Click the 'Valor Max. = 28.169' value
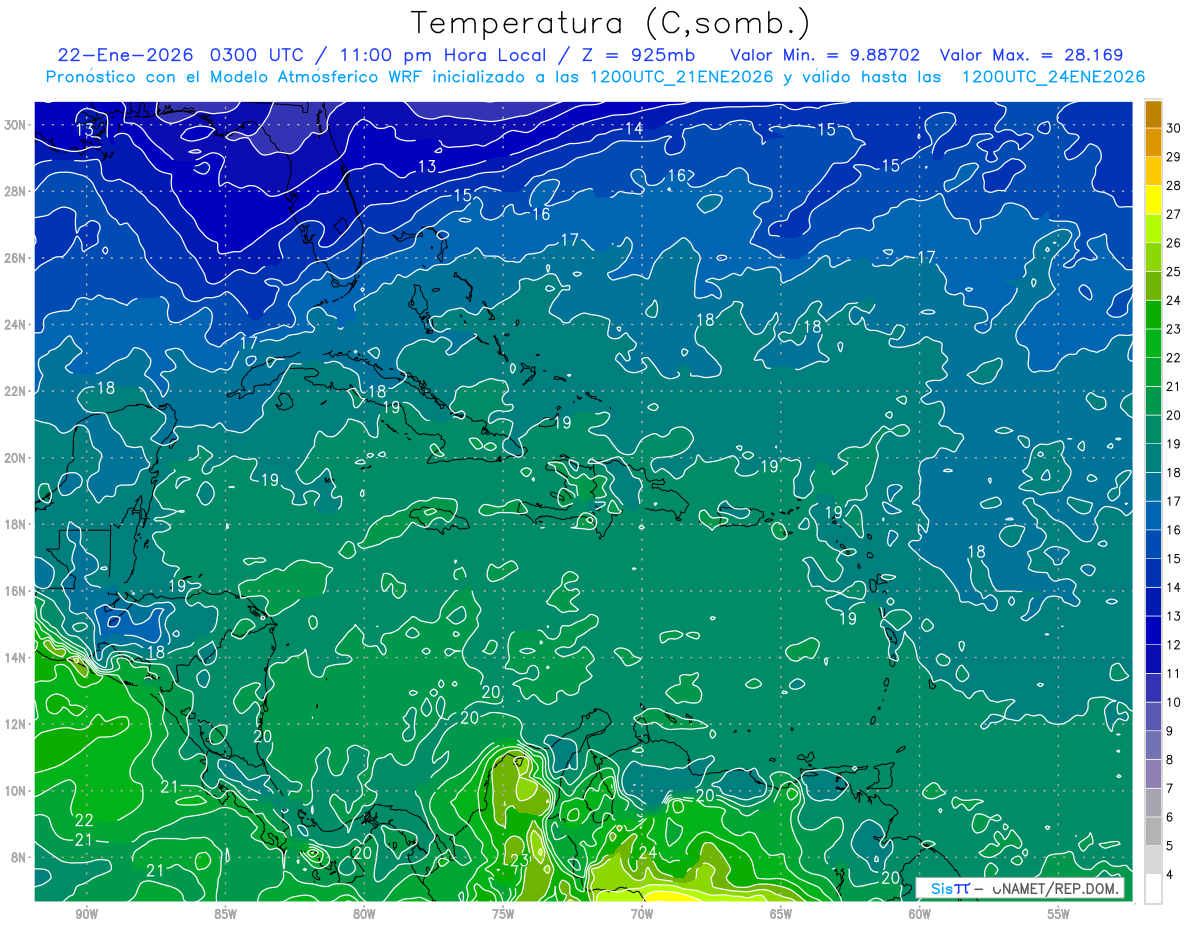The width and height of the screenshot is (1200, 927). coord(1032,55)
